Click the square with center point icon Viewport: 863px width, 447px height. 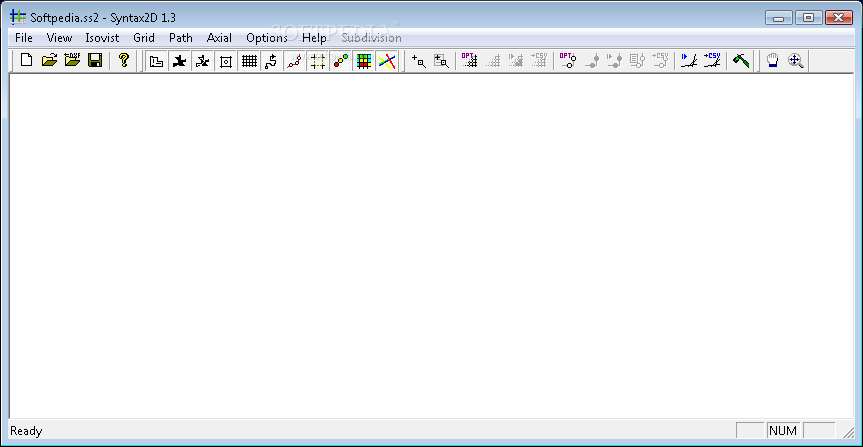tap(226, 61)
